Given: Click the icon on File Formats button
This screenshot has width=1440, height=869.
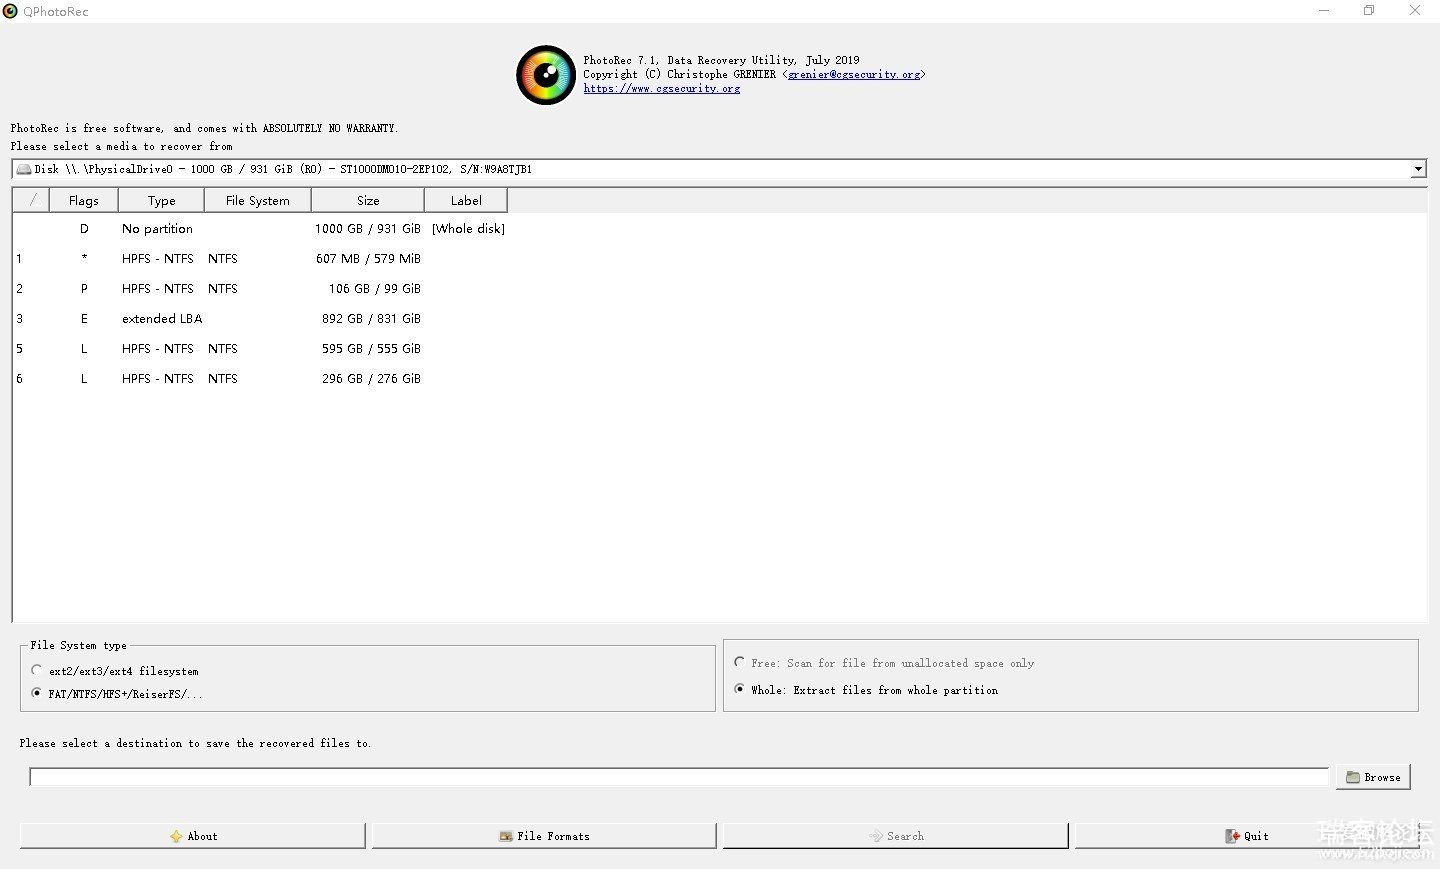Looking at the screenshot, I should (x=506, y=836).
